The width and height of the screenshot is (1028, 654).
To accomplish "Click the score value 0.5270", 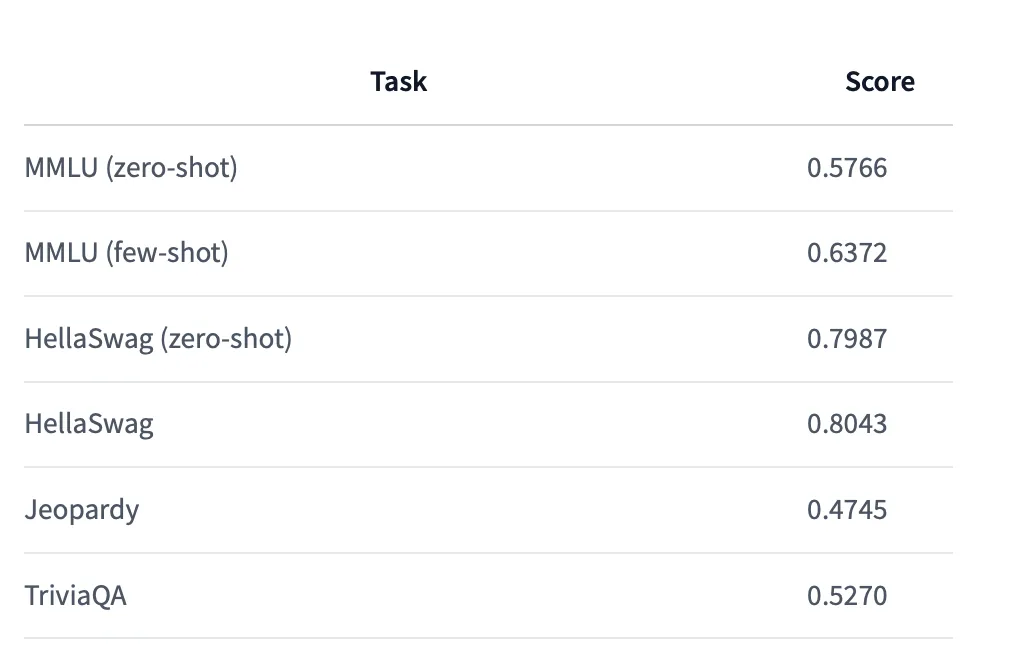I will coord(847,596).
